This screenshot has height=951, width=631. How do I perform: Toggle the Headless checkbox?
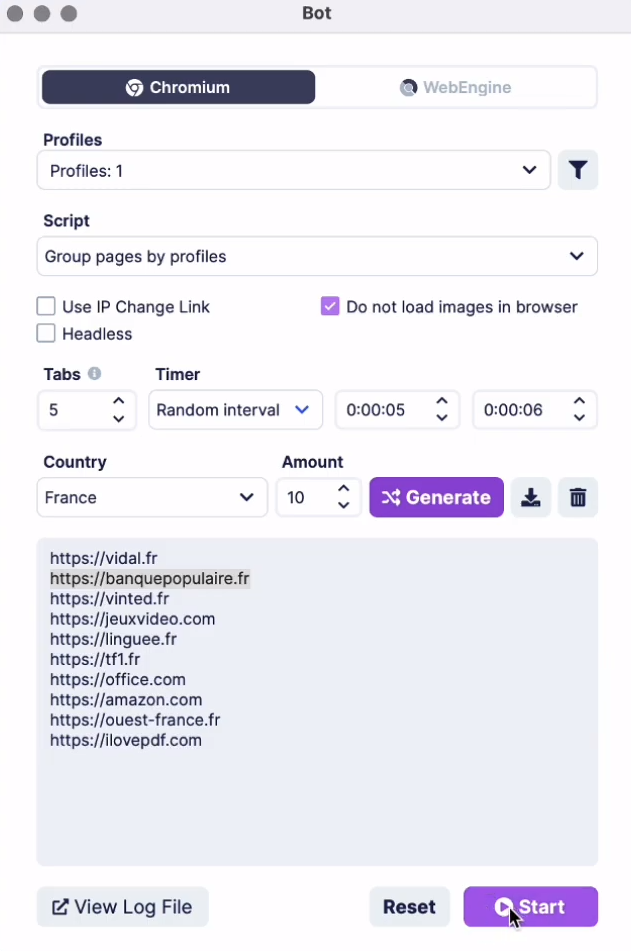(46, 333)
